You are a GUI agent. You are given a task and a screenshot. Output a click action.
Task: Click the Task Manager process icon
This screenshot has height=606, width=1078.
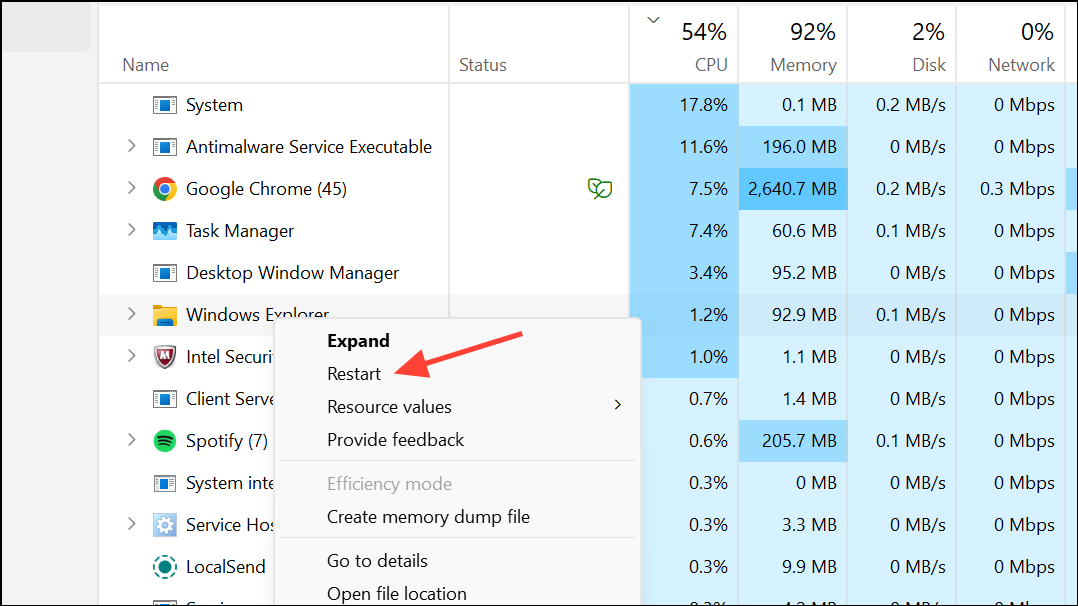click(x=164, y=230)
